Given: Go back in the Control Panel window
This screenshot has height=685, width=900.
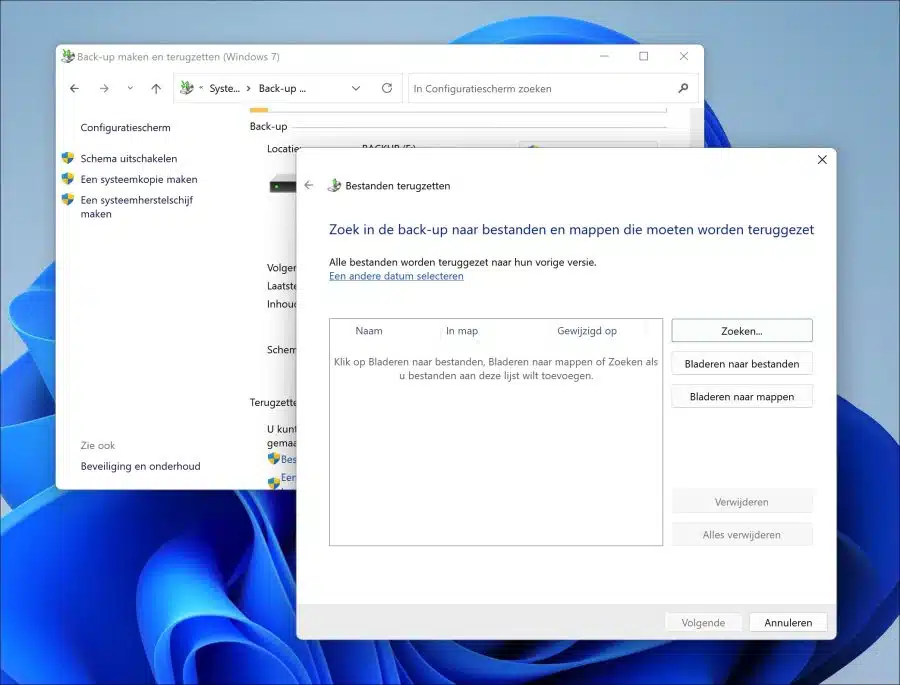Looking at the screenshot, I should (75, 88).
